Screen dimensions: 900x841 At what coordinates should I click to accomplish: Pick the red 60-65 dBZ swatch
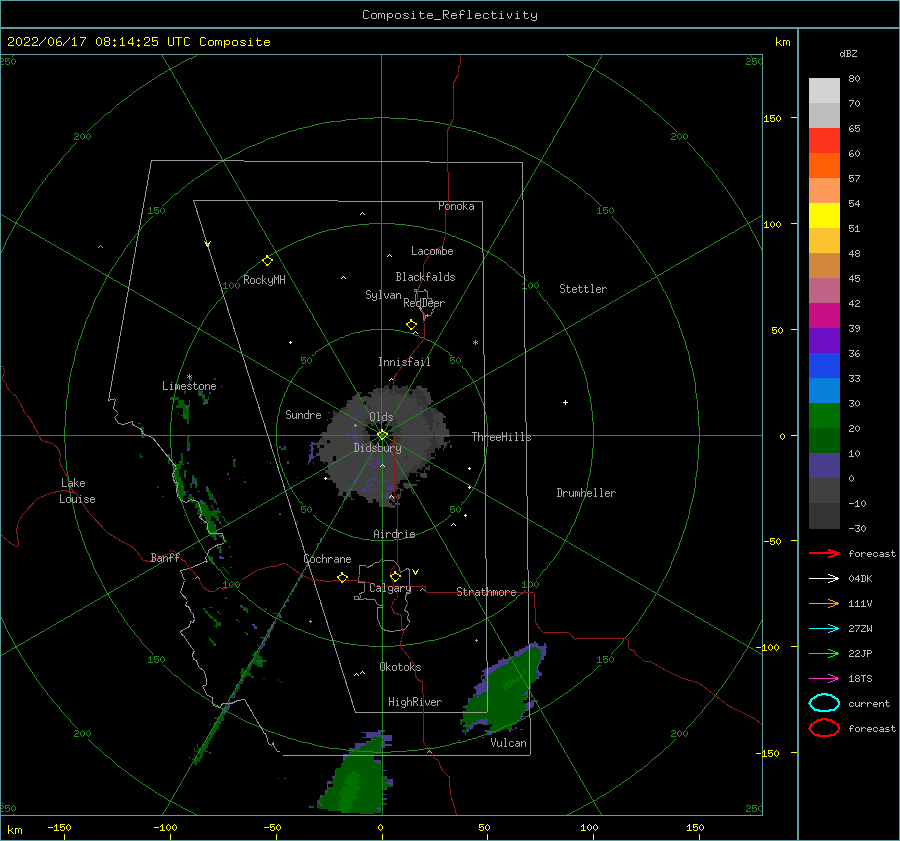(x=824, y=141)
